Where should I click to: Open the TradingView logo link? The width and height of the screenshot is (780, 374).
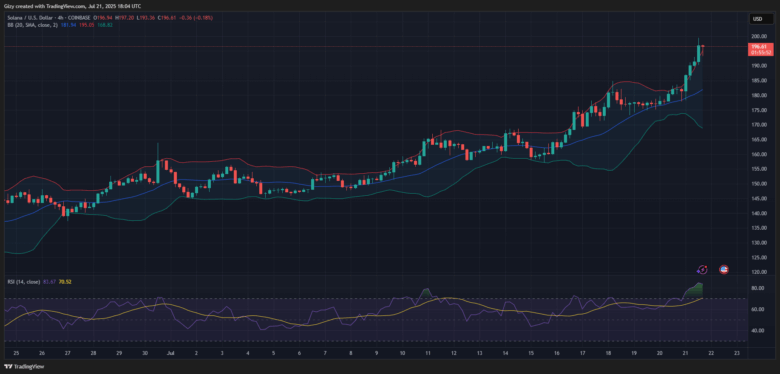click(x=24, y=367)
